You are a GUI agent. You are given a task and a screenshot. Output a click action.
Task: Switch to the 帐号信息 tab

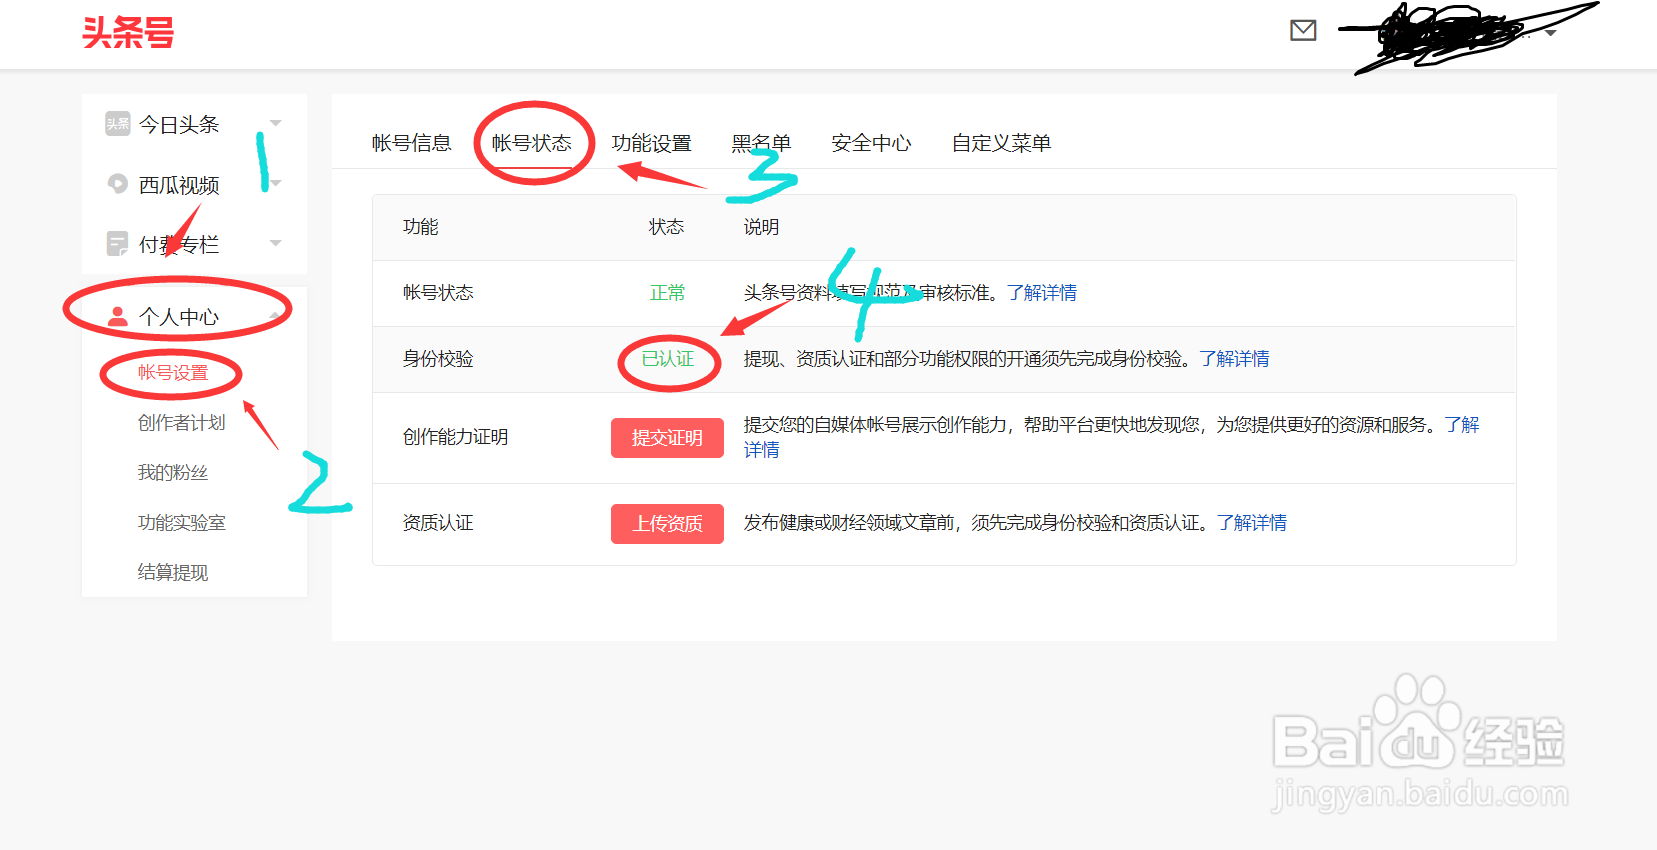(x=411, y=143)
